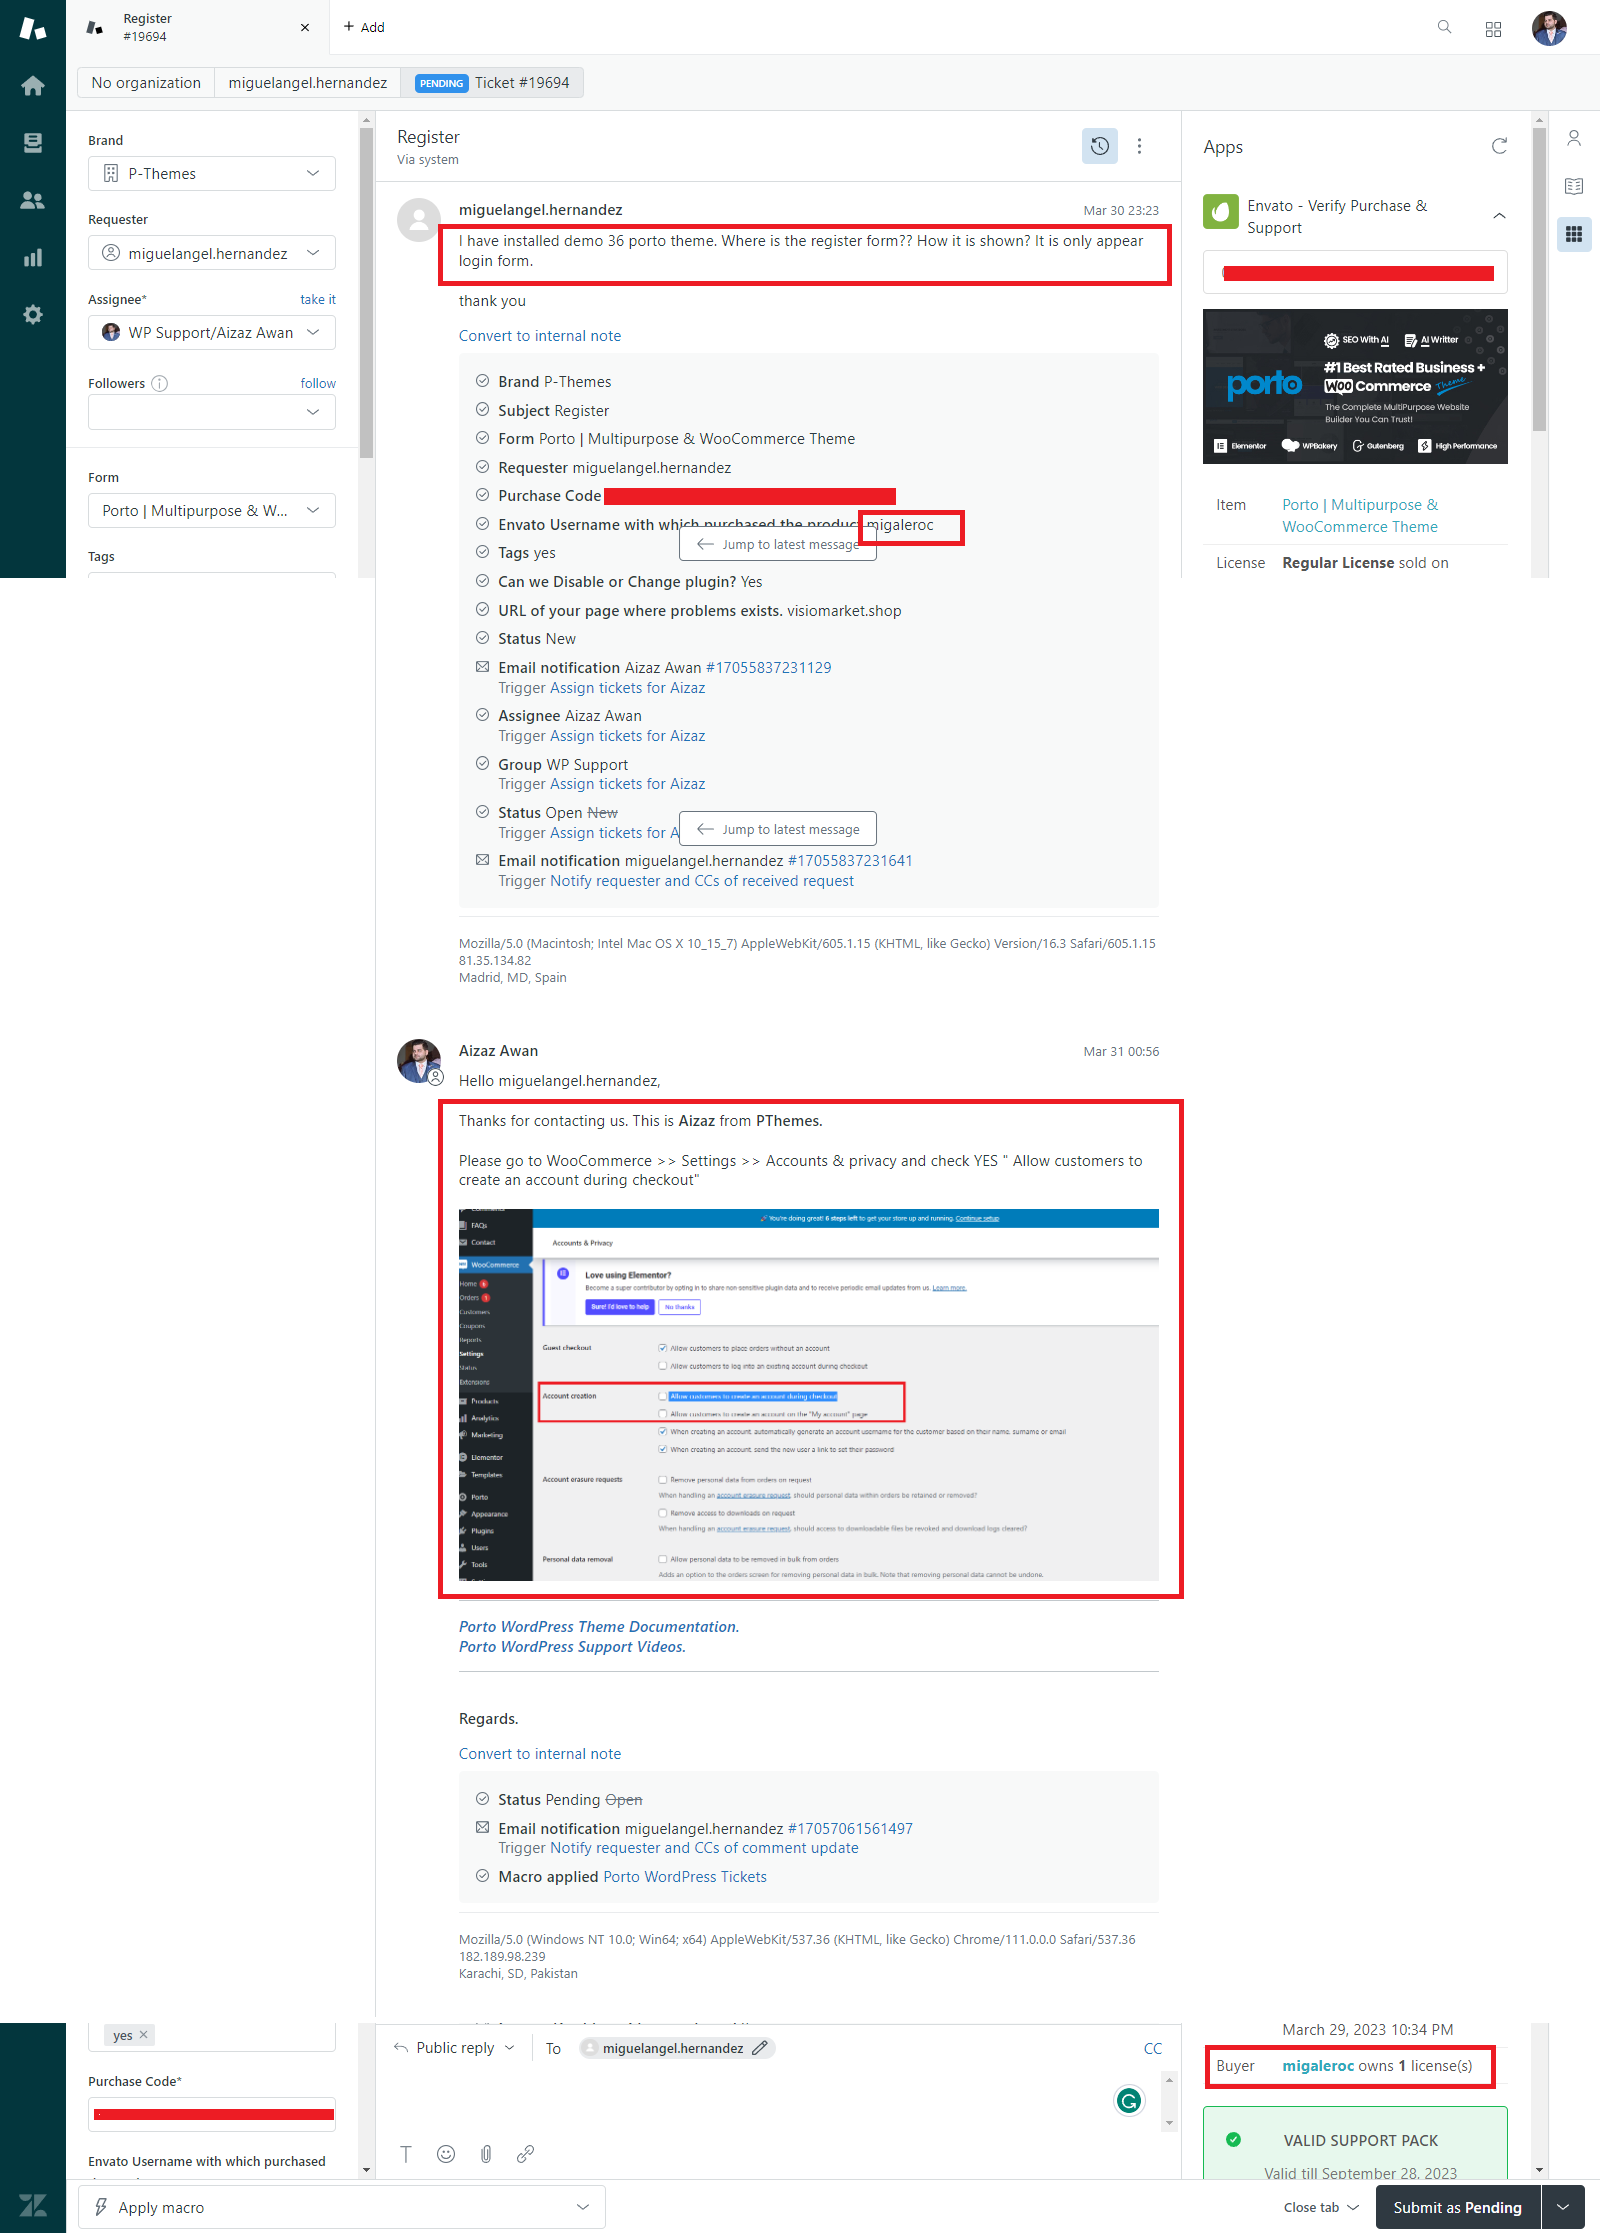This screenshot has width=1600, height=2233.
Task: Toggle the Apps grid panel icon
Action: tap(1574, 234)
